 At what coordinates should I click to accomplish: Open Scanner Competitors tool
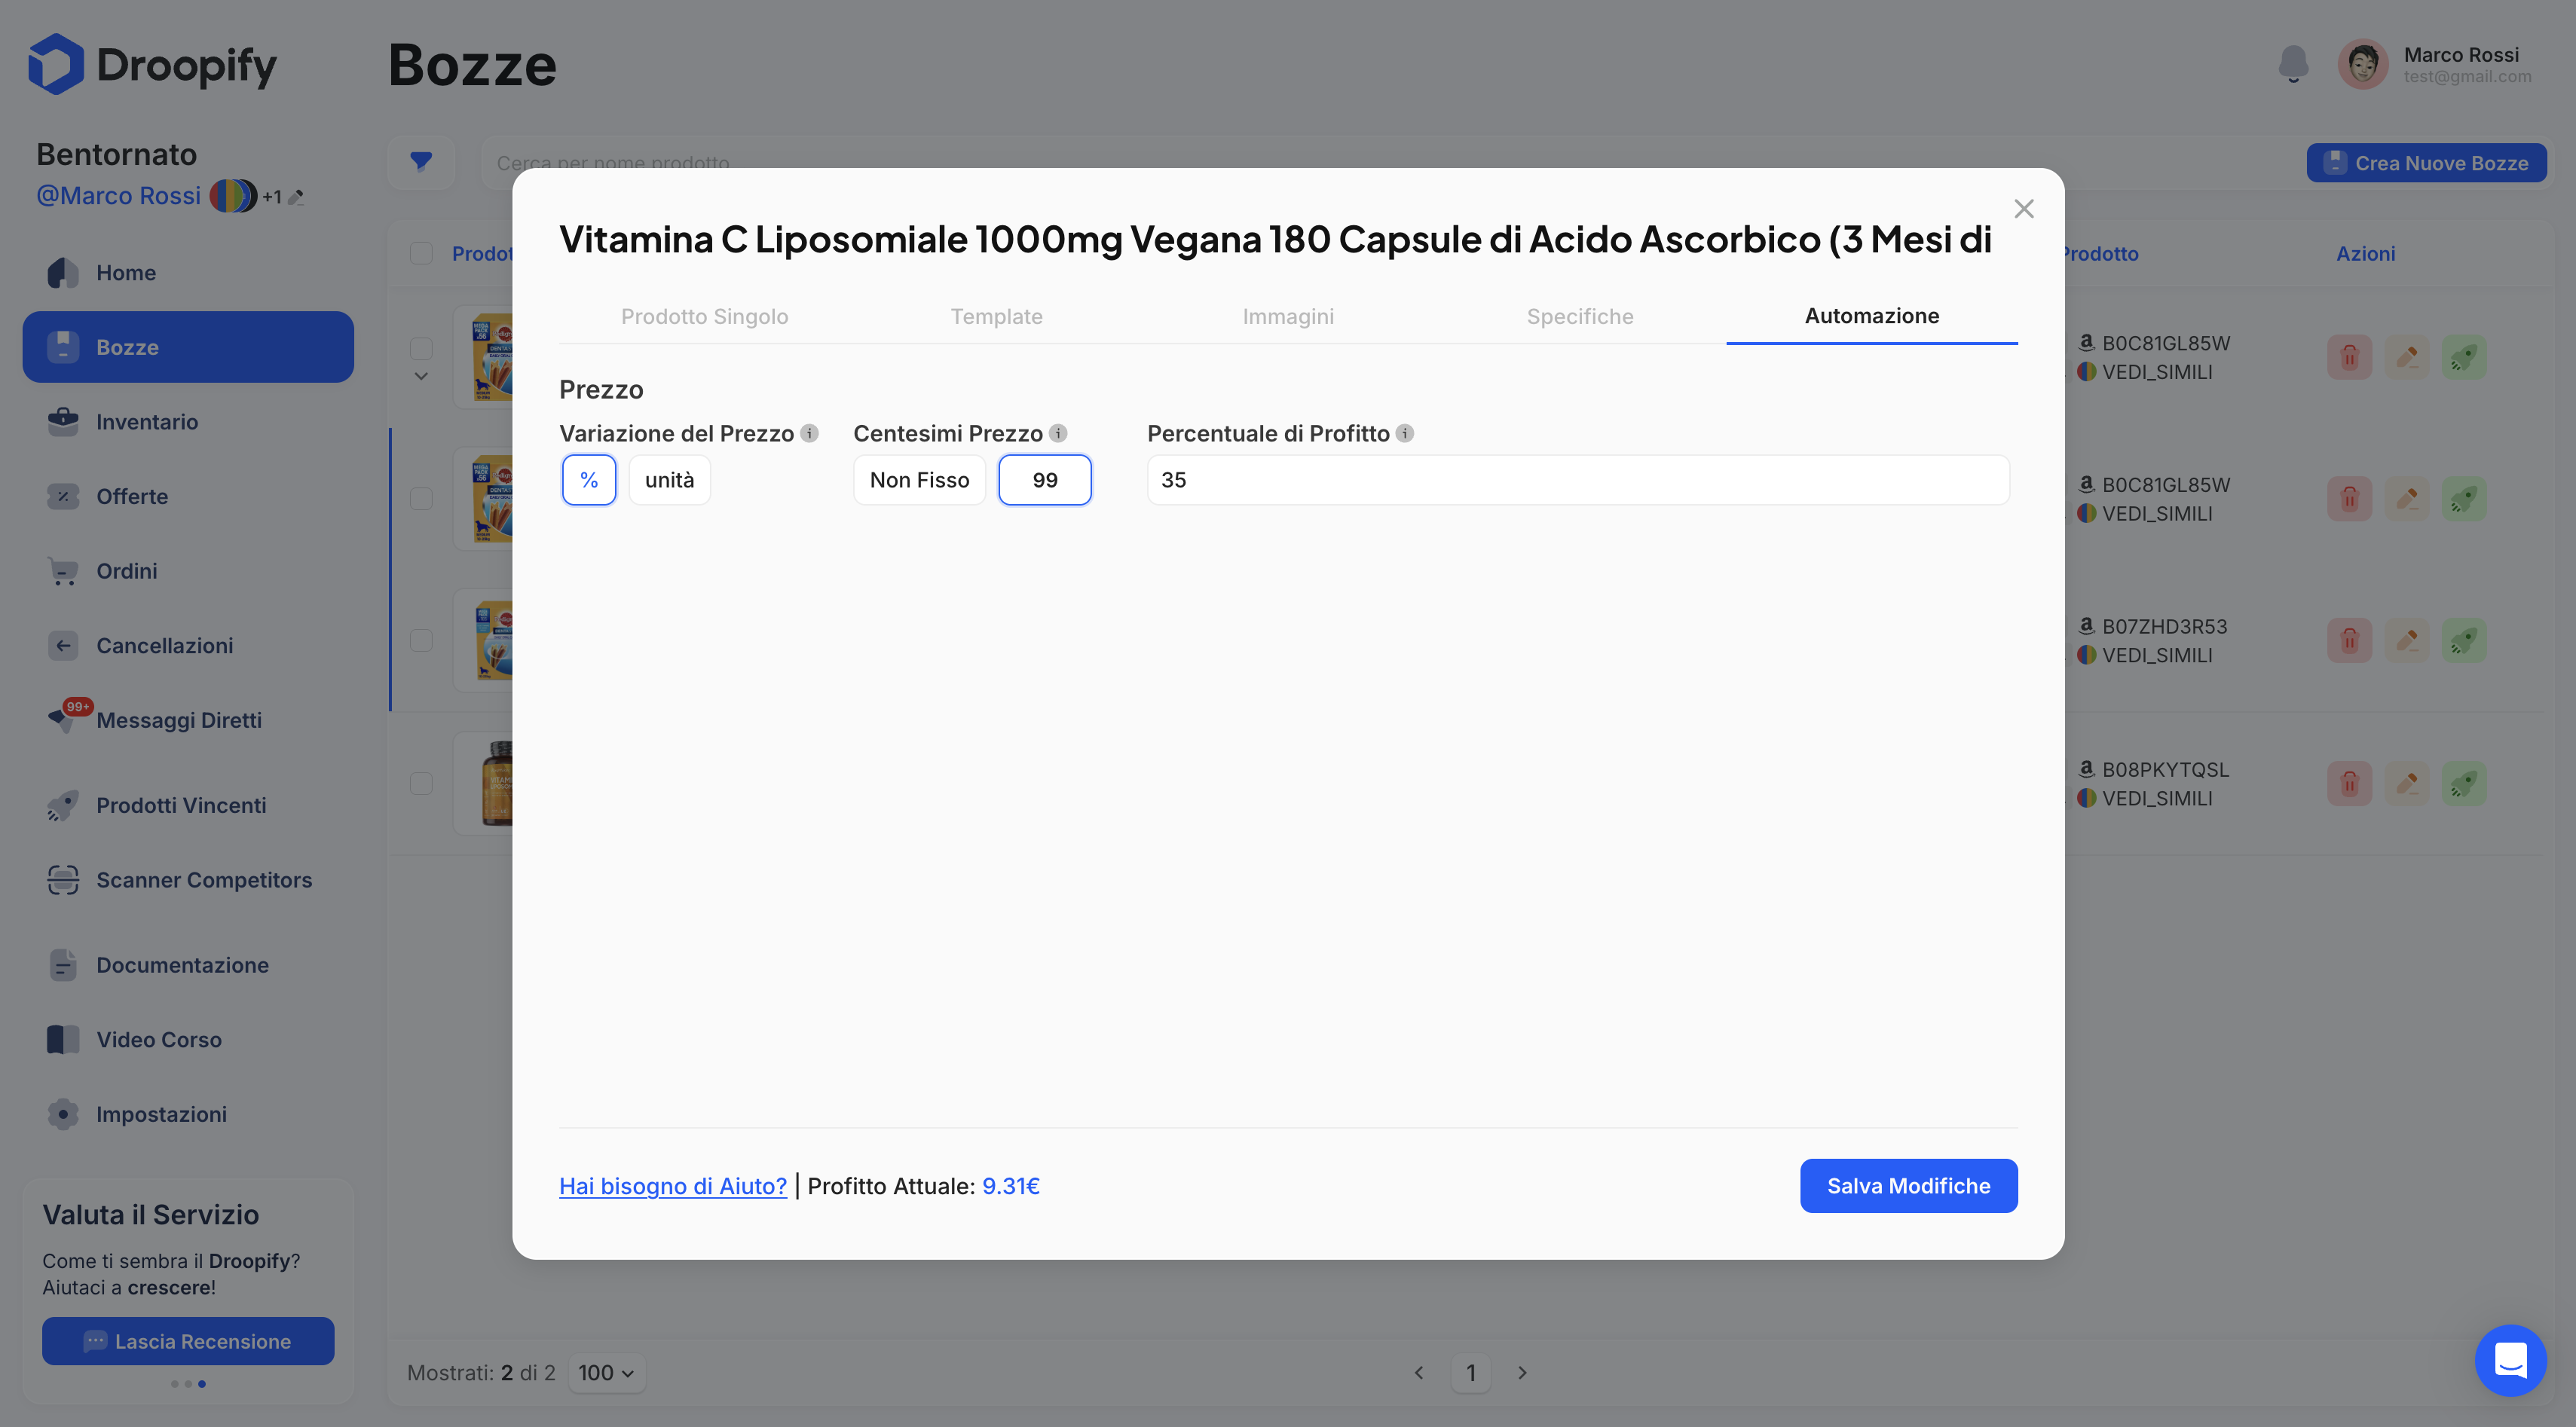pyautogui.click(x=188, y=880)
